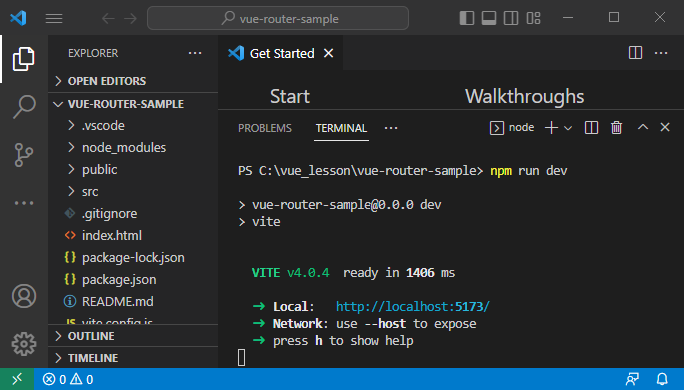
Task: Maximize the panel size with chevron
Action: coord(643,127)
